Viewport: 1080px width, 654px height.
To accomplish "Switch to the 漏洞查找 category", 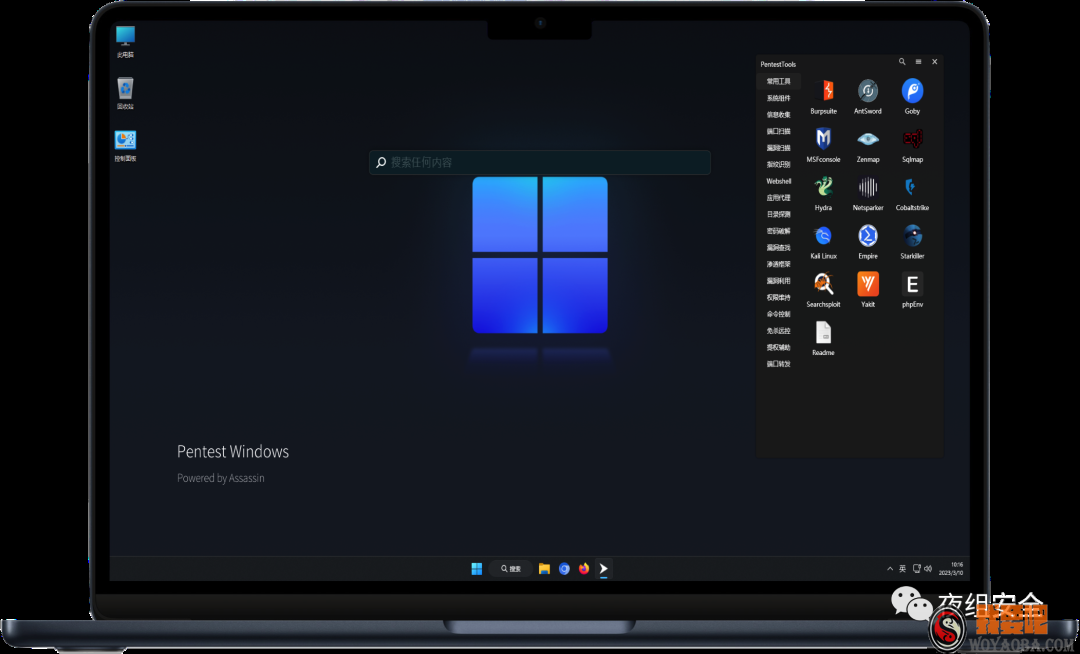I will 778,248.
